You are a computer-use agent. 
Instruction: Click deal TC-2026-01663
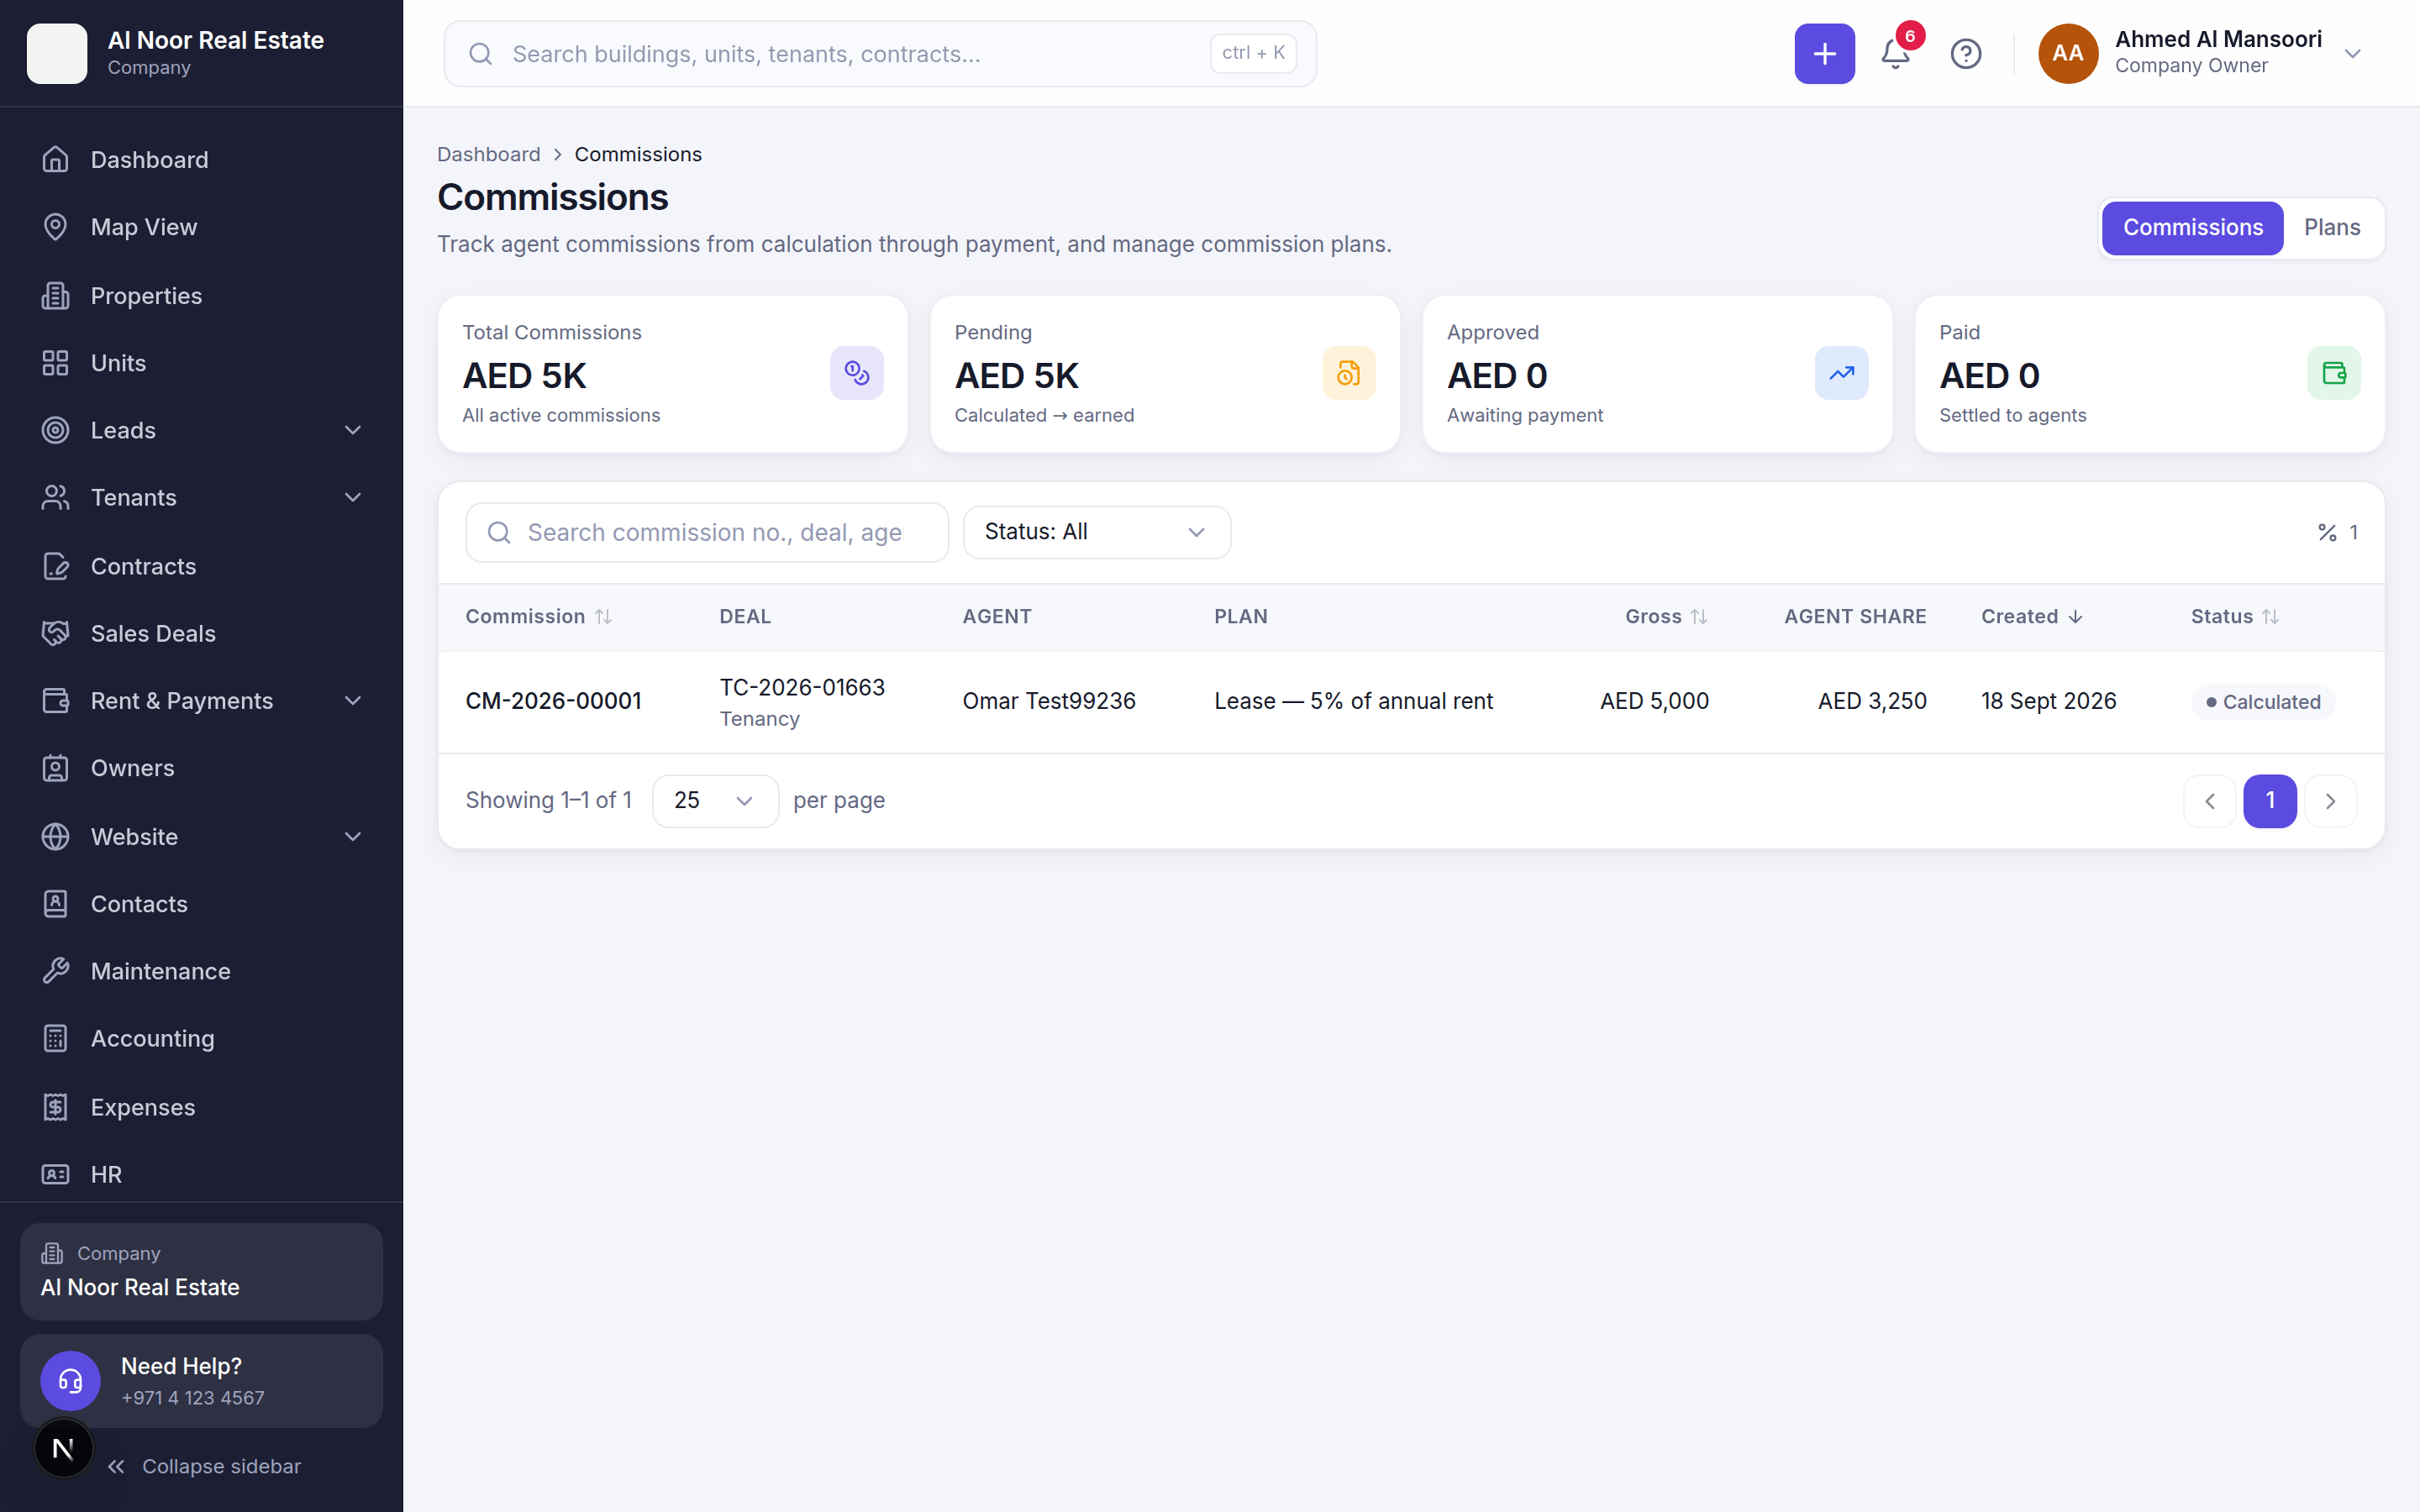(802, 687)
